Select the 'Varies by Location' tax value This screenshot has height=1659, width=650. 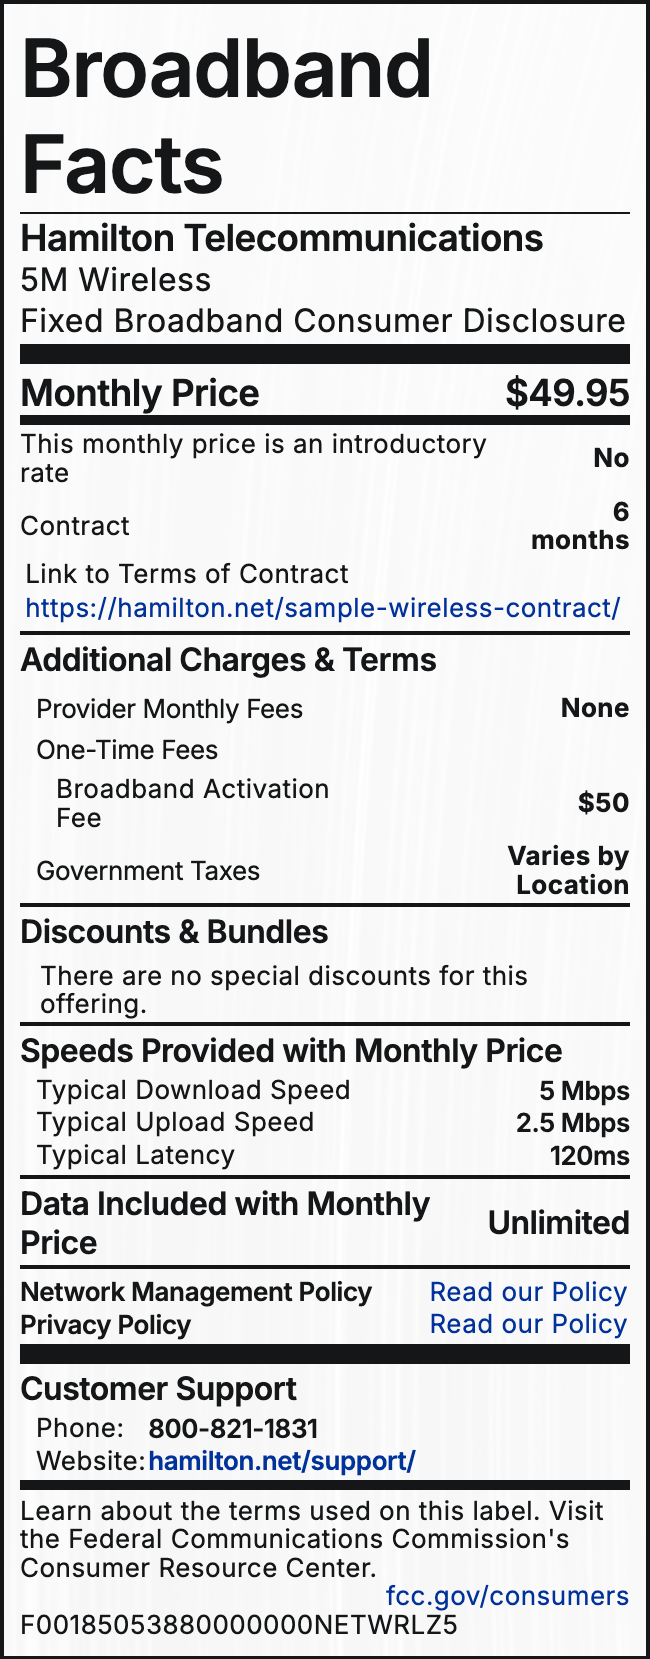(568, 870)
